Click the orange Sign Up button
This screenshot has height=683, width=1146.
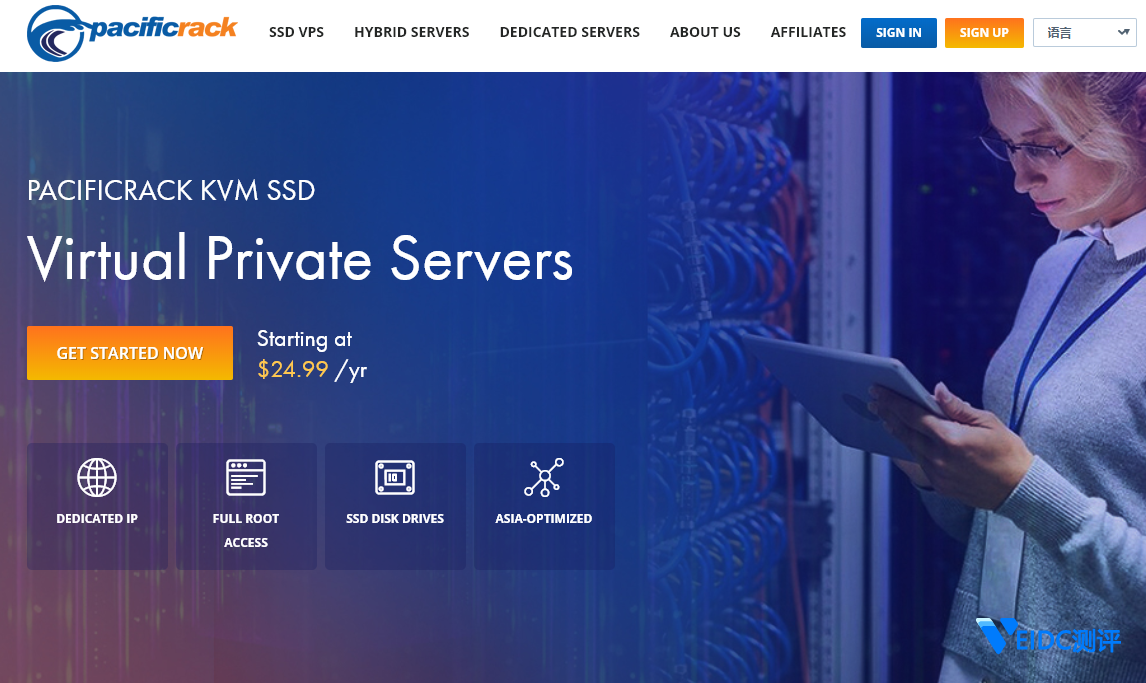point(984,33)
